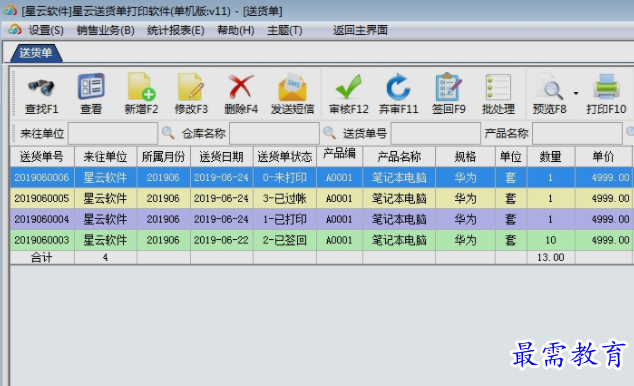Open the 主题(T) menu
This screenshot has width=634, height=386.
pos(285,30)
